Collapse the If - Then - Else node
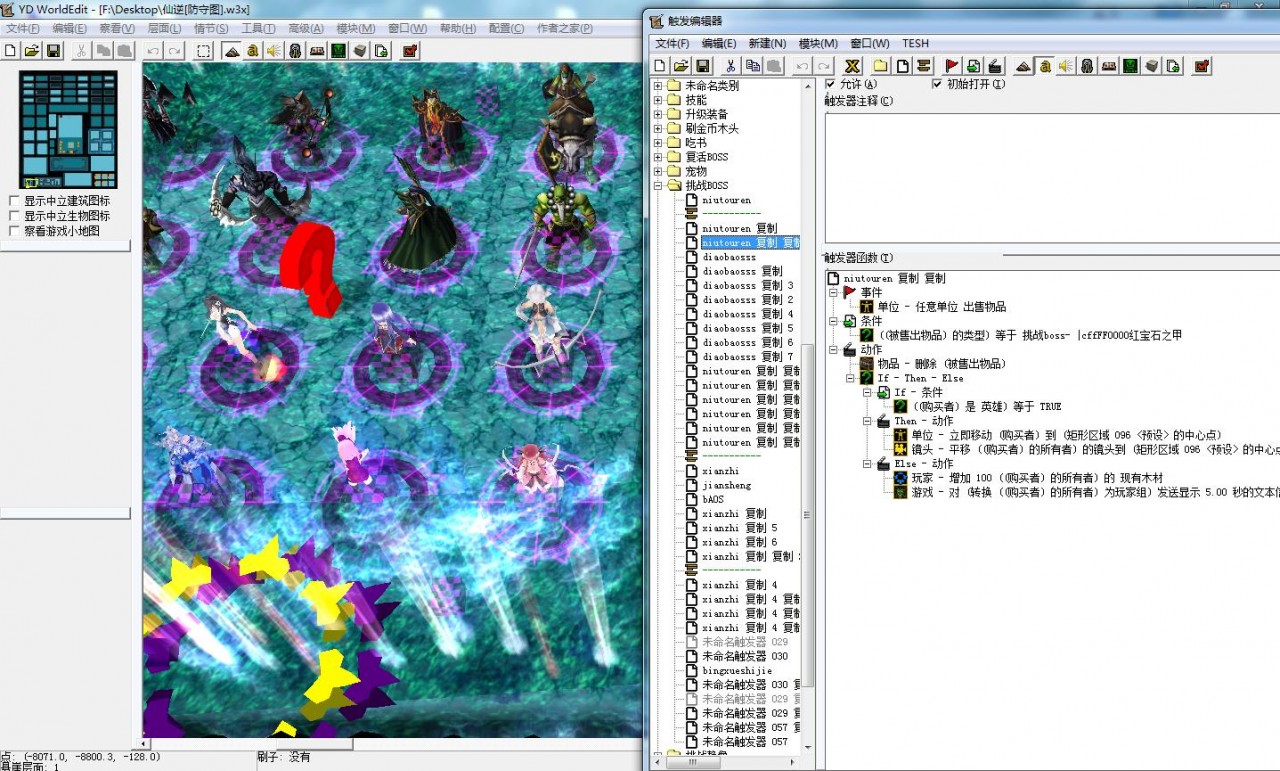 pos(851,378)
